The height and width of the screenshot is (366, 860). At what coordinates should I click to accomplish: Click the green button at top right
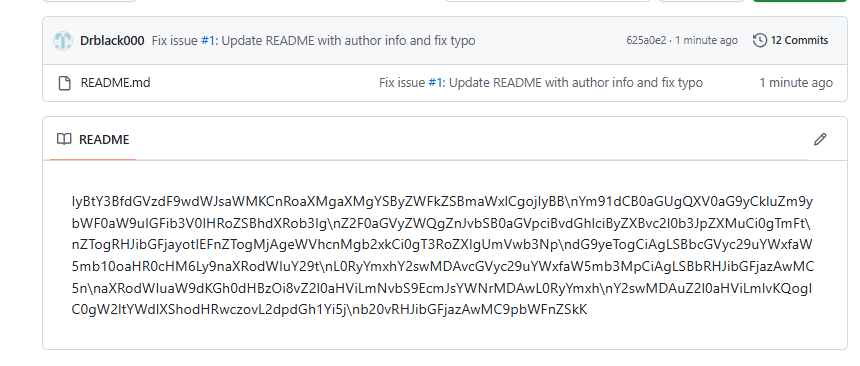pos(800,1)
